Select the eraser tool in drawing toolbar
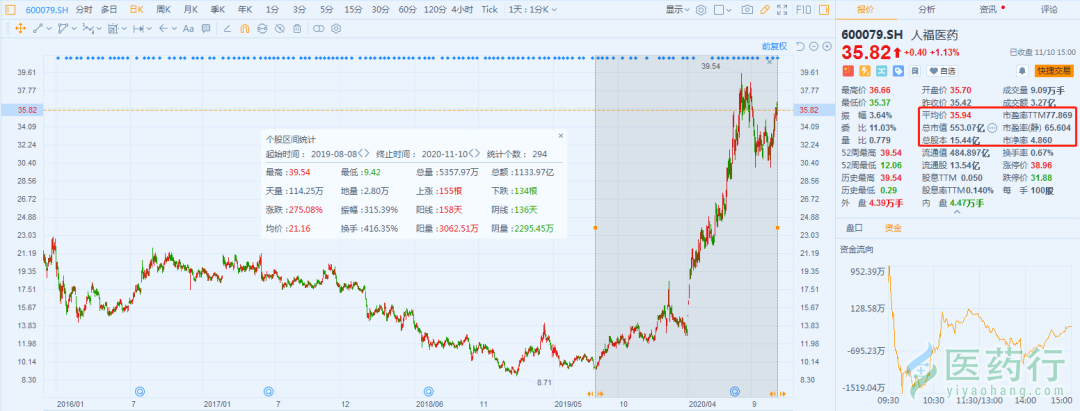This screenshot has height=411, width=1080. tap(227, 28)
